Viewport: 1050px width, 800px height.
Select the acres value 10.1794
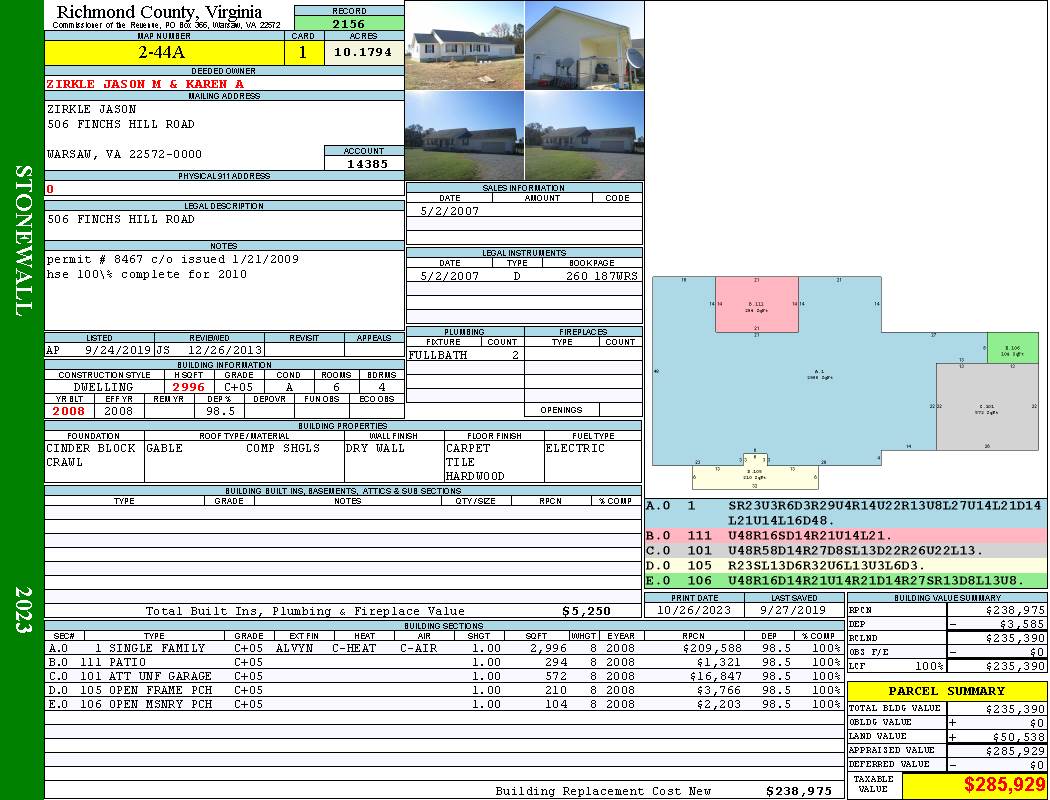(363, 53)
